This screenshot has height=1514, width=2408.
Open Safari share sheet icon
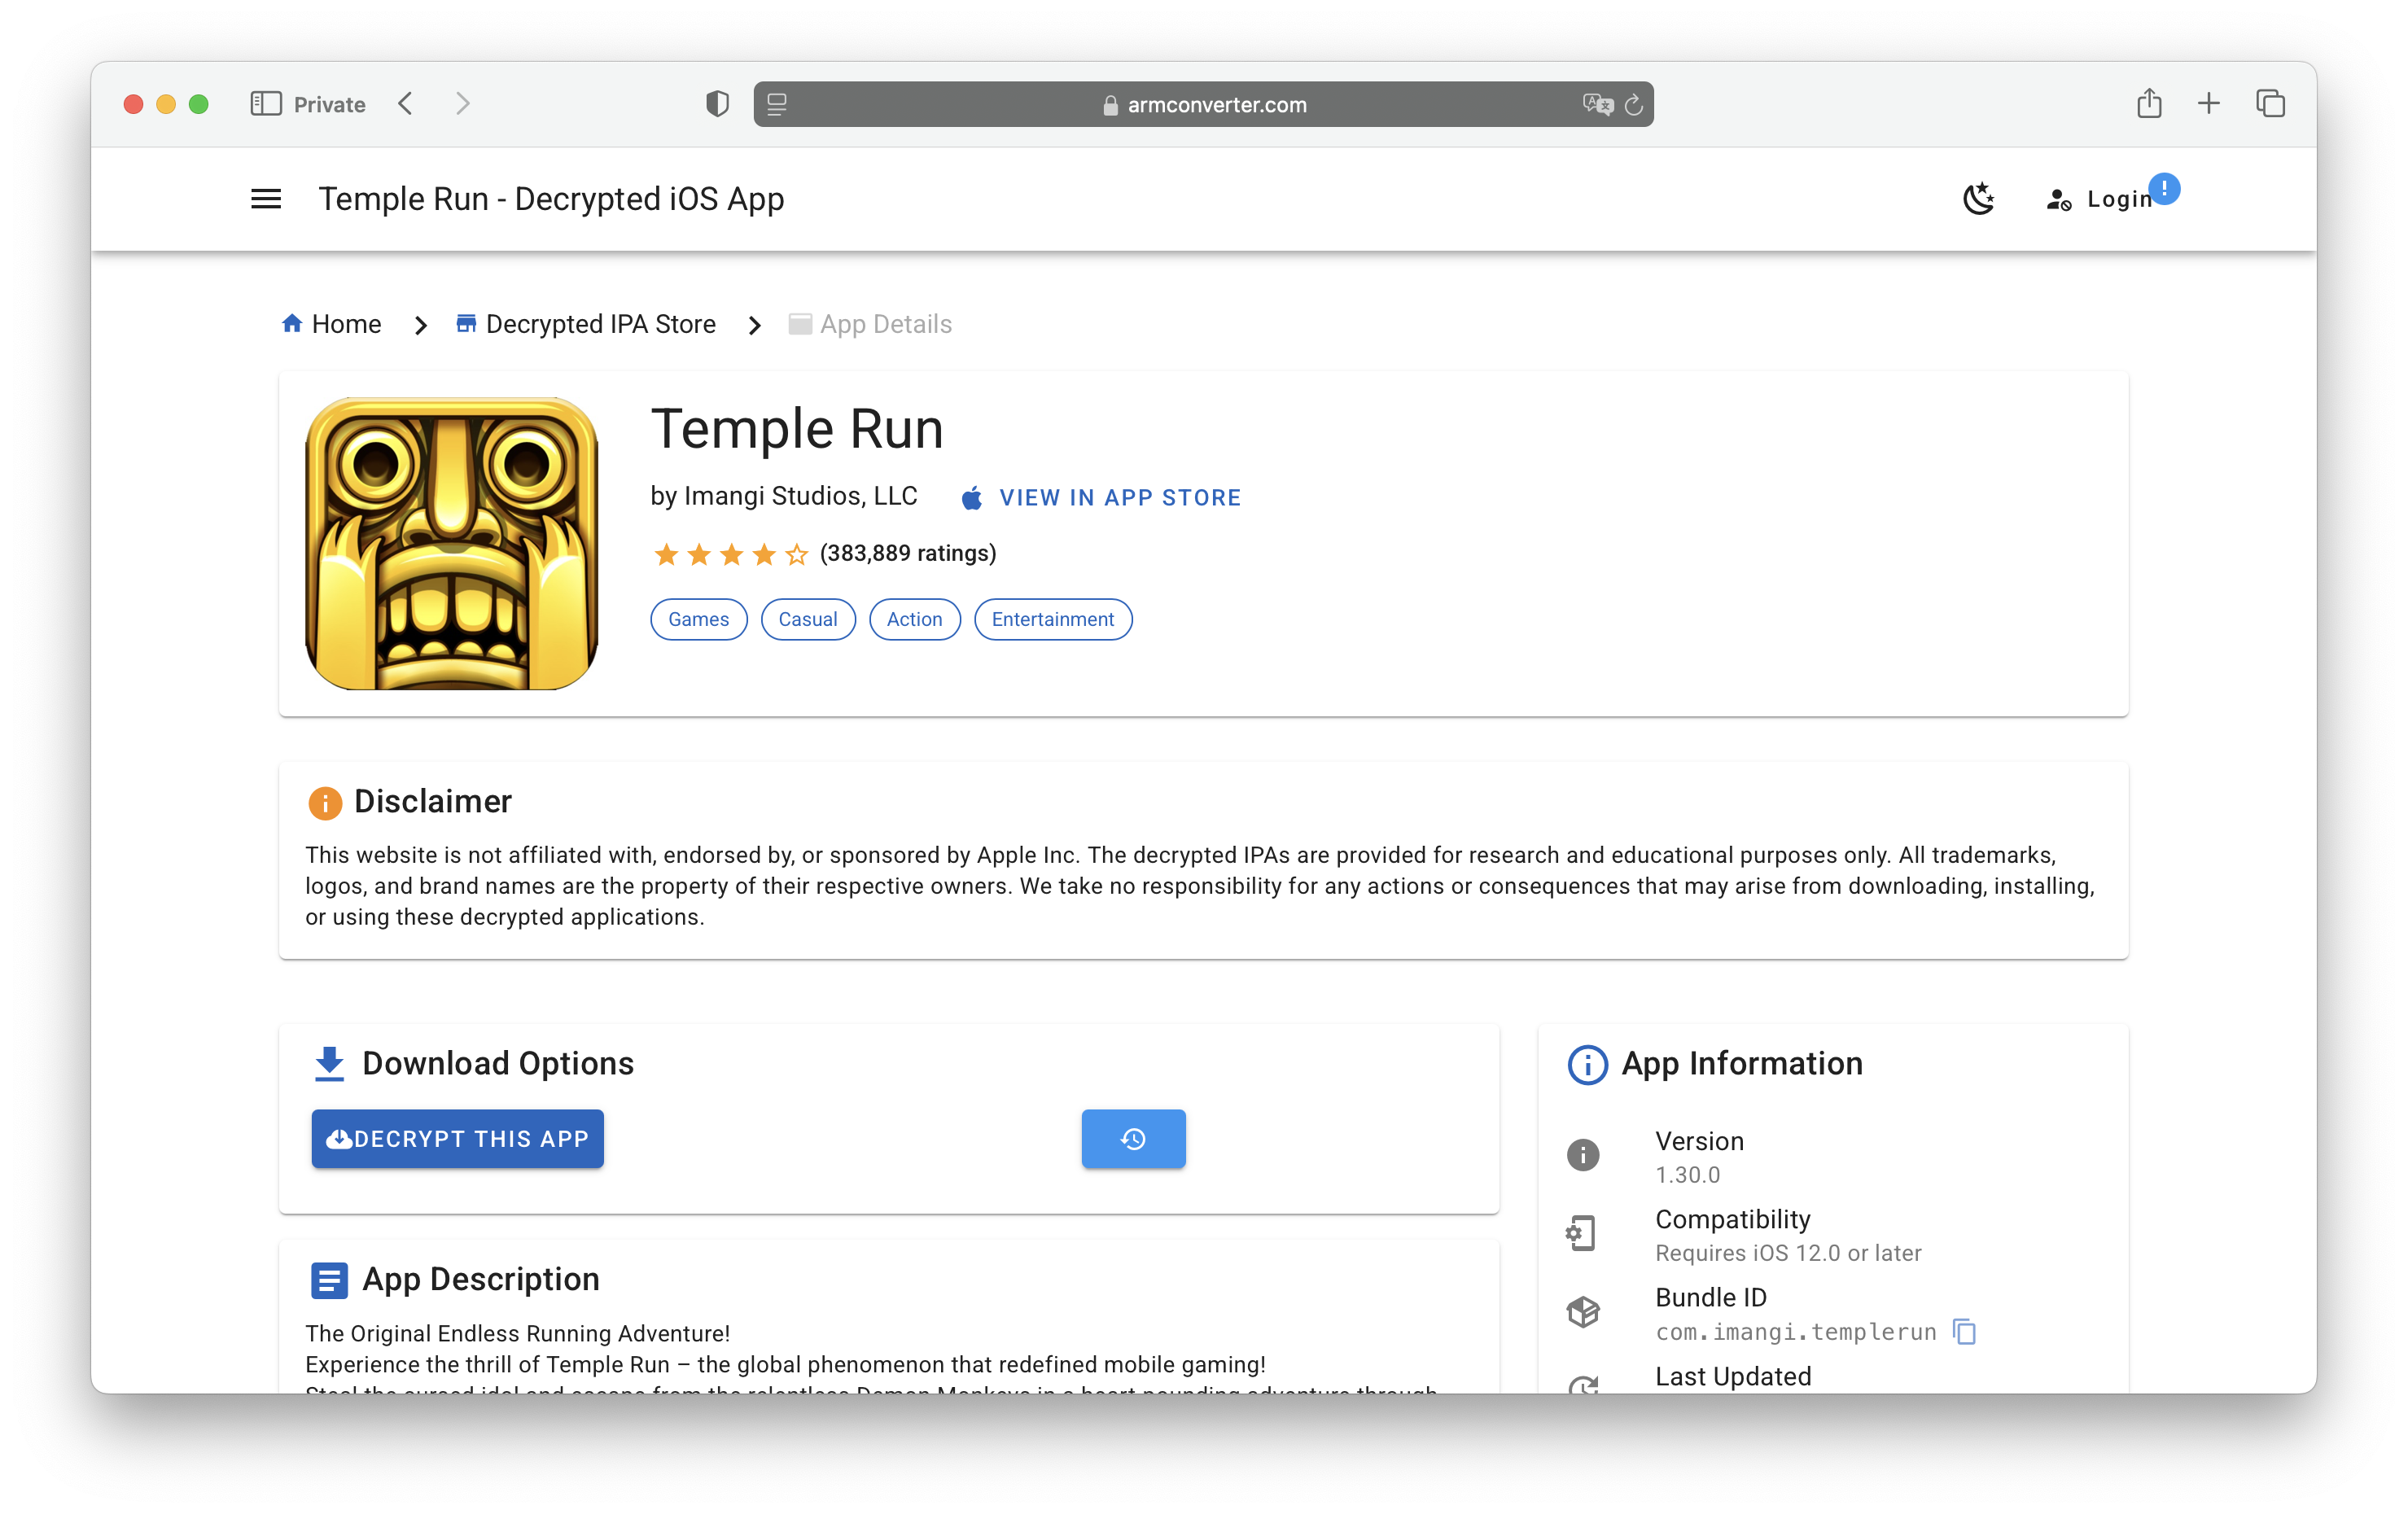coord(2149,104)
